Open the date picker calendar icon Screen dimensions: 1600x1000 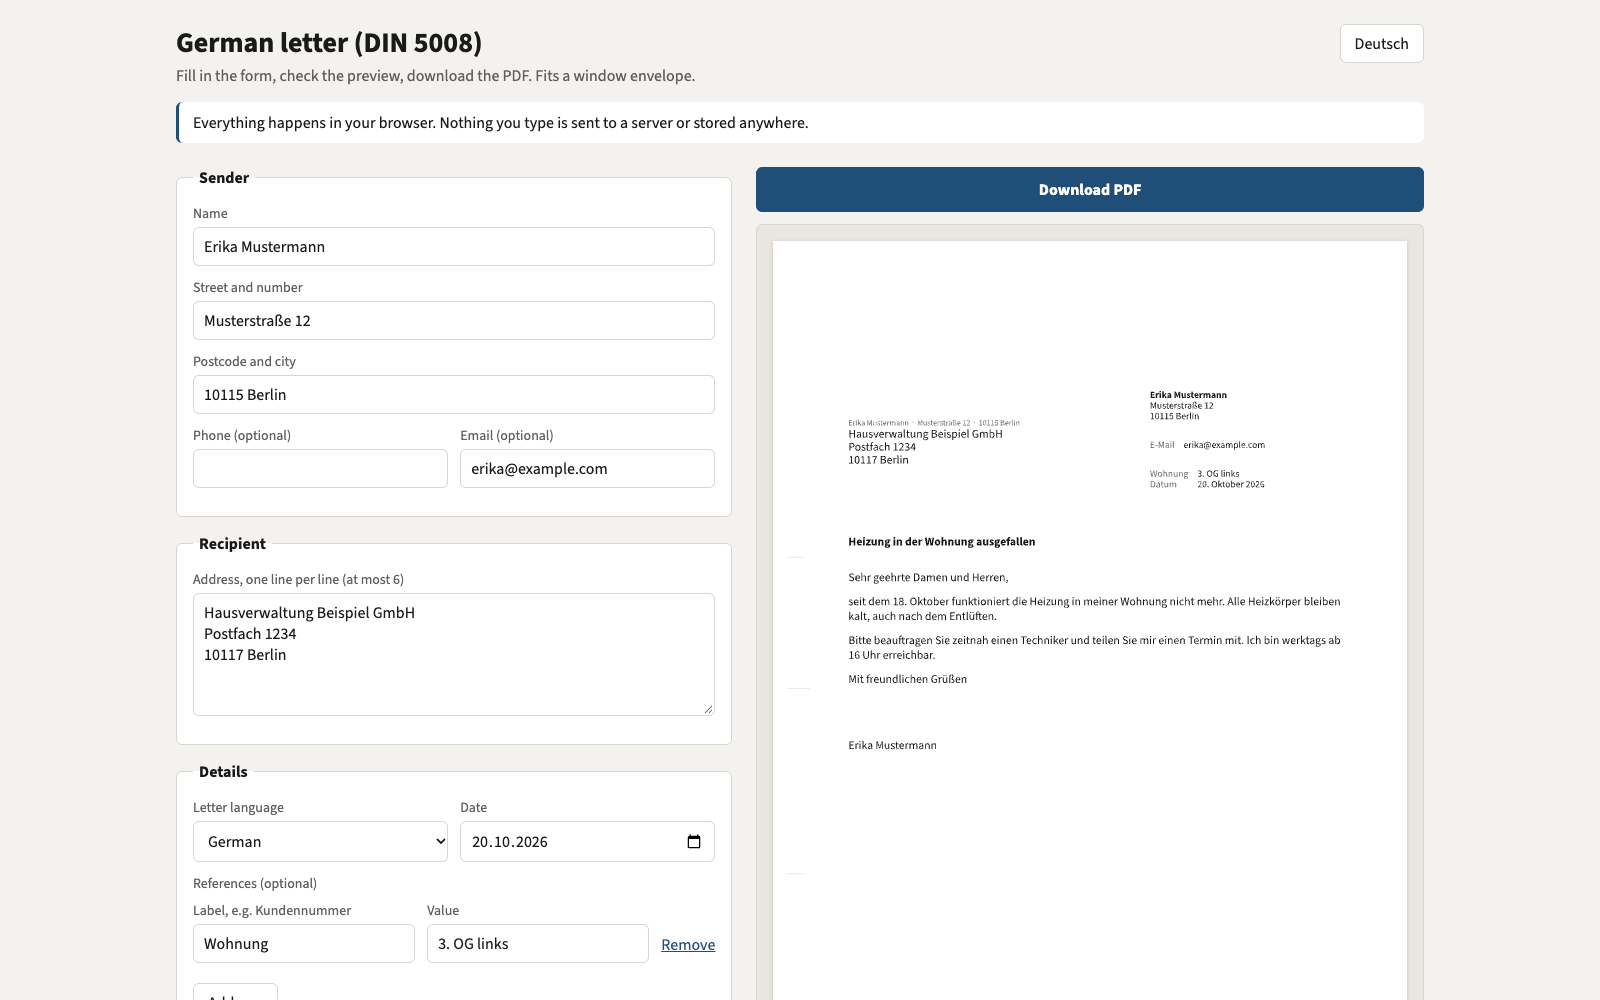click(x=694, y=842)
